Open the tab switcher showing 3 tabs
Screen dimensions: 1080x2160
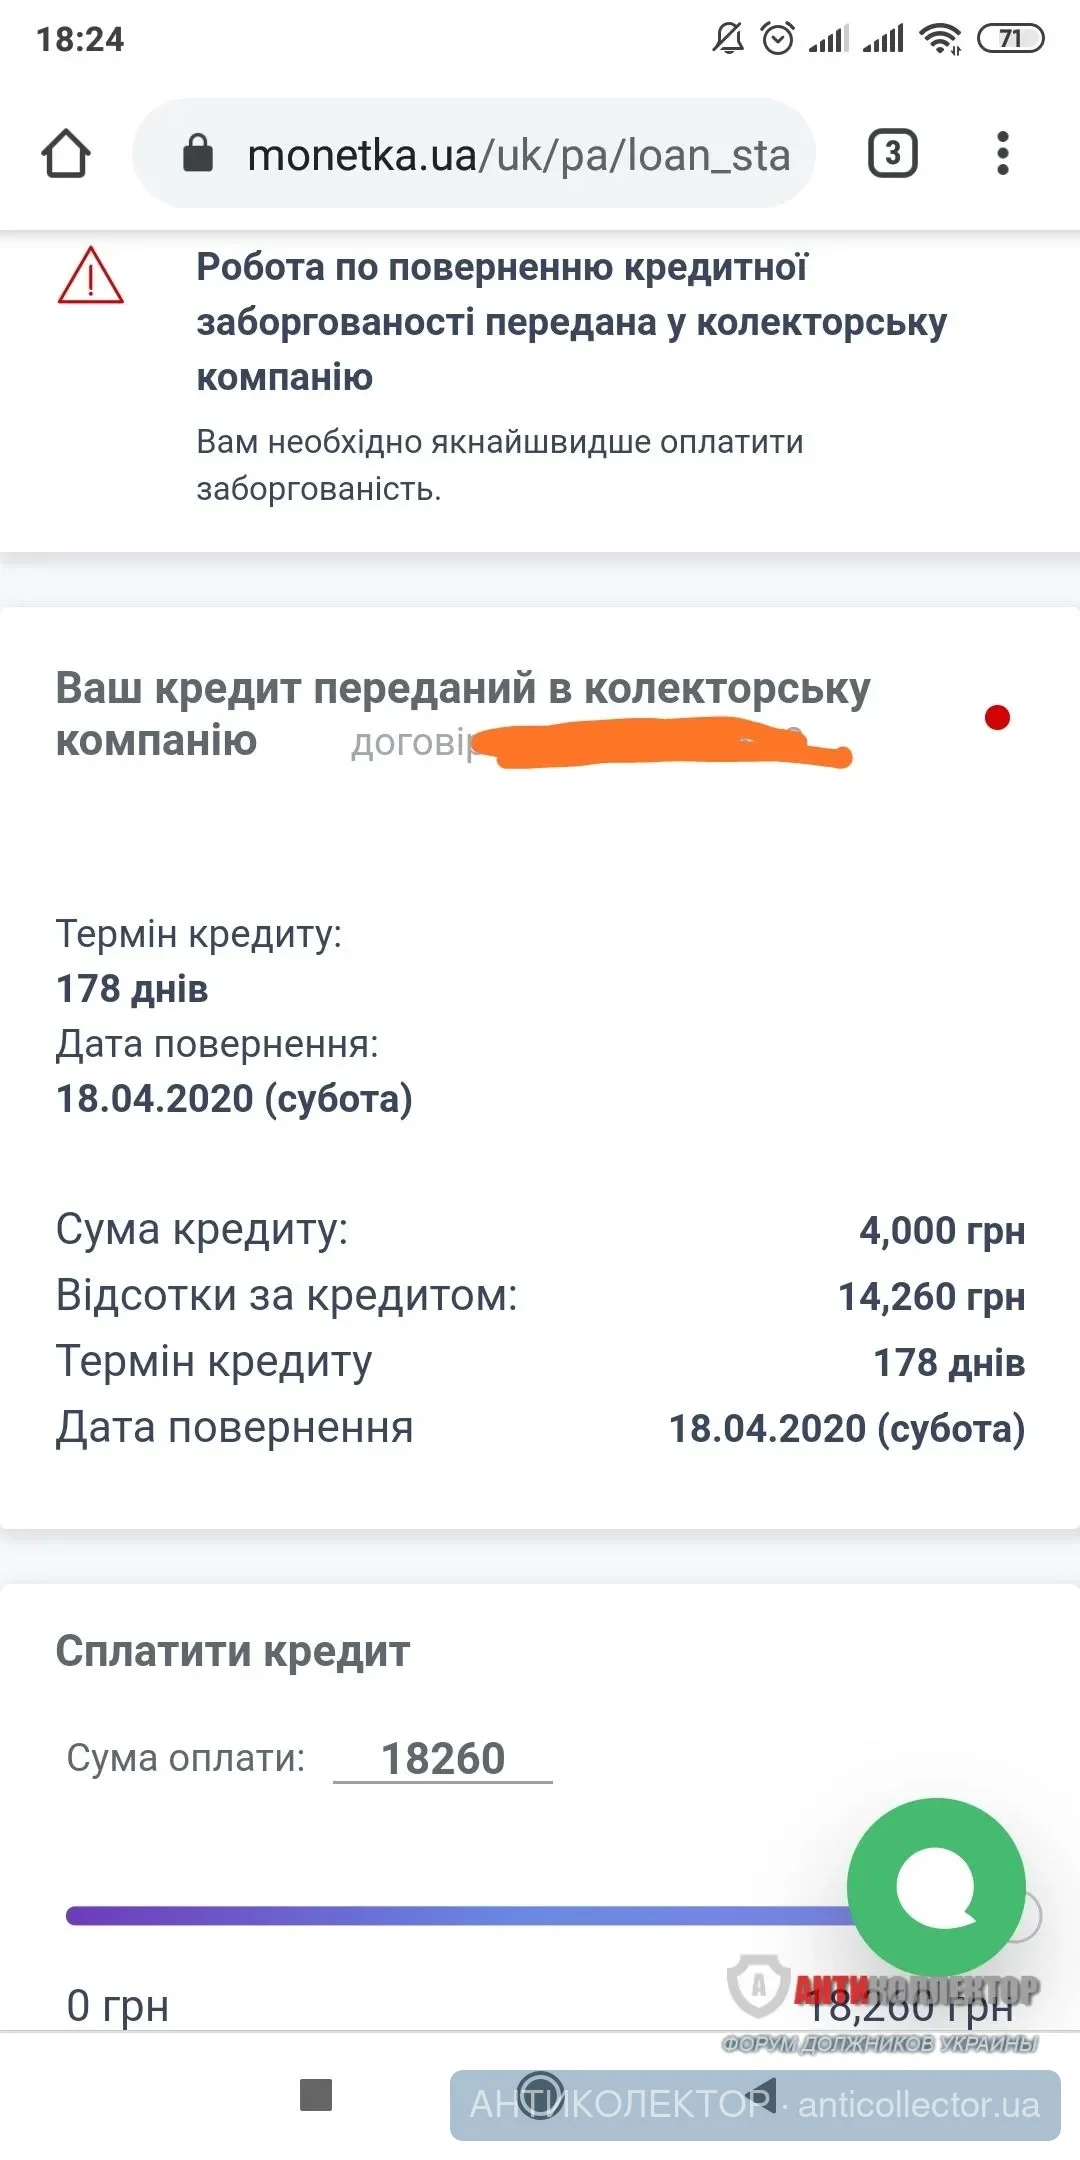[892, 154]
